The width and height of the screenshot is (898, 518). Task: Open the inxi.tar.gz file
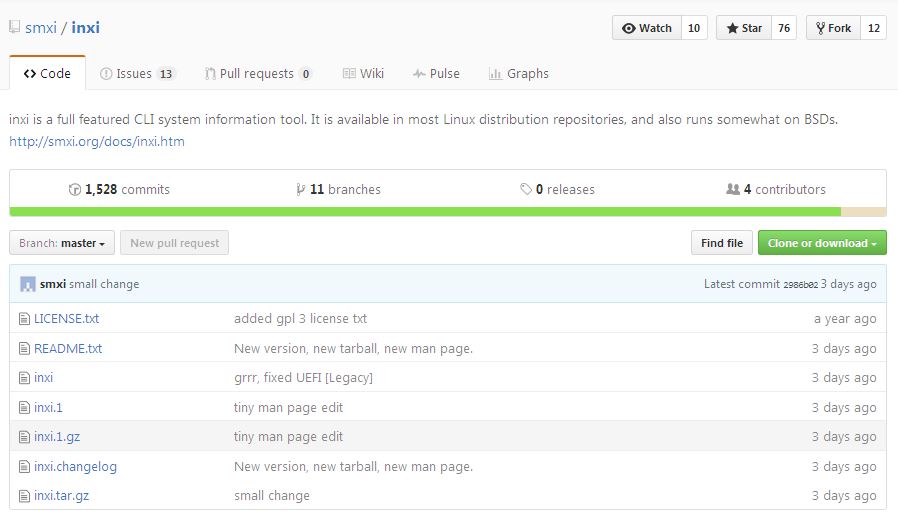(x=61, y=496)
